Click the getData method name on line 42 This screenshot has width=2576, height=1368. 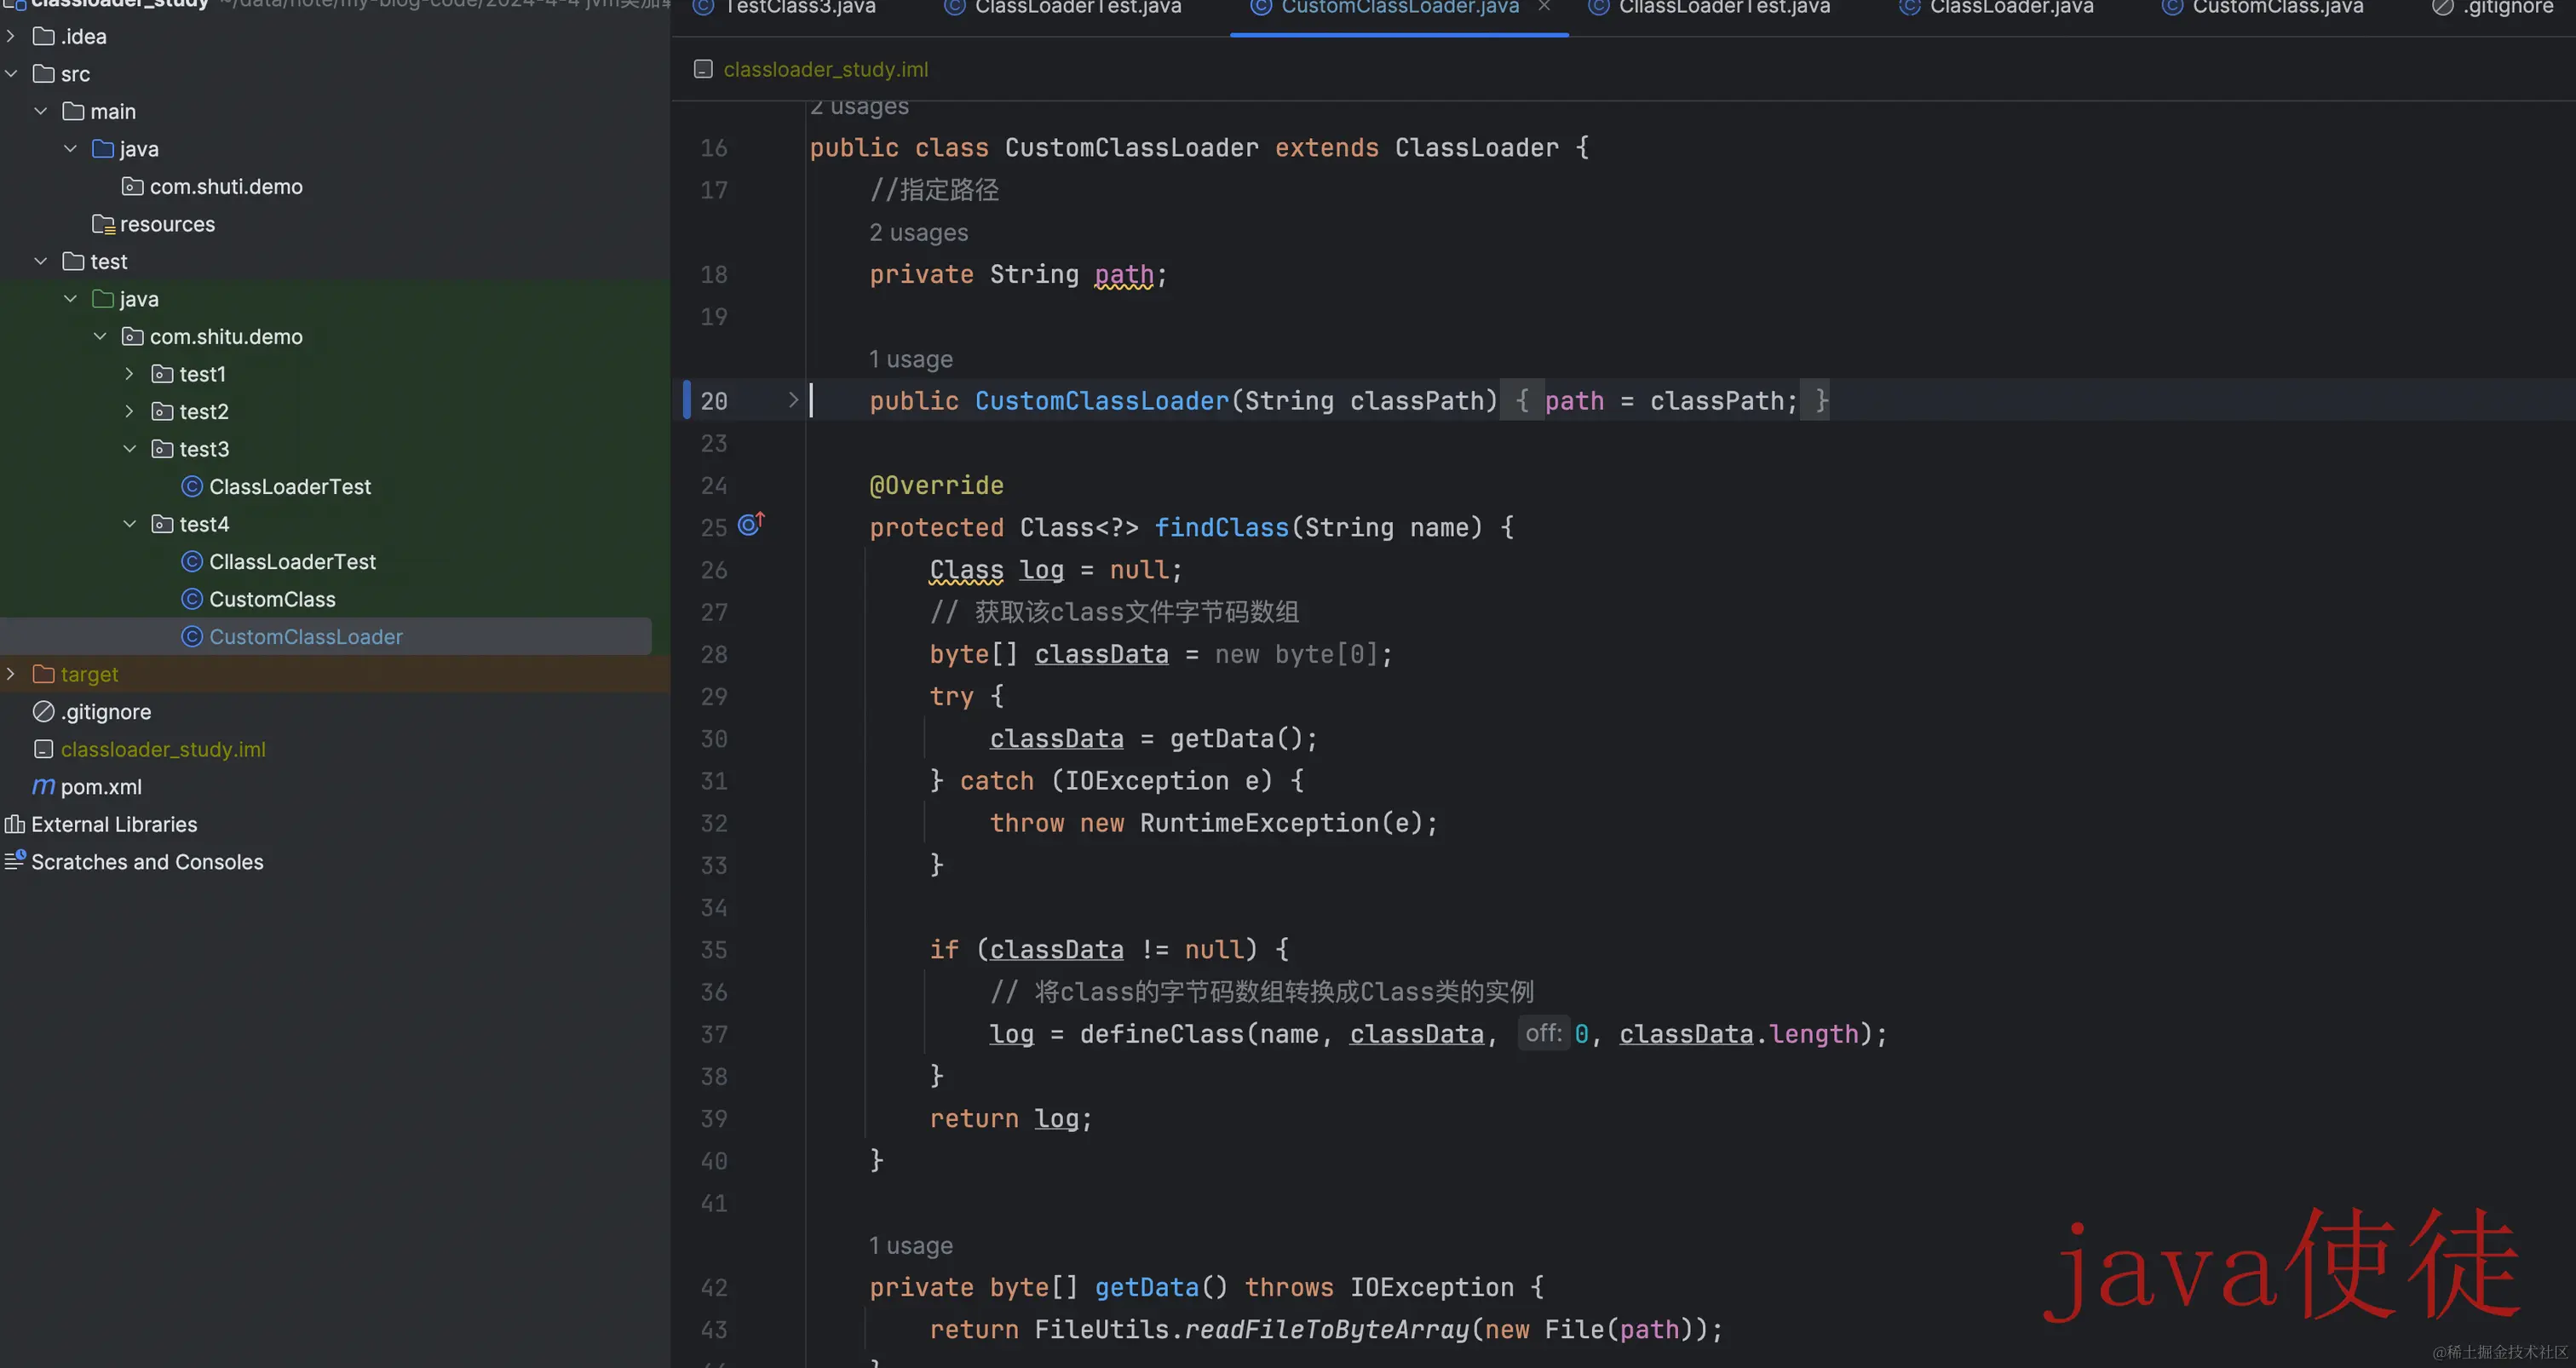tap(1147, 1287)
